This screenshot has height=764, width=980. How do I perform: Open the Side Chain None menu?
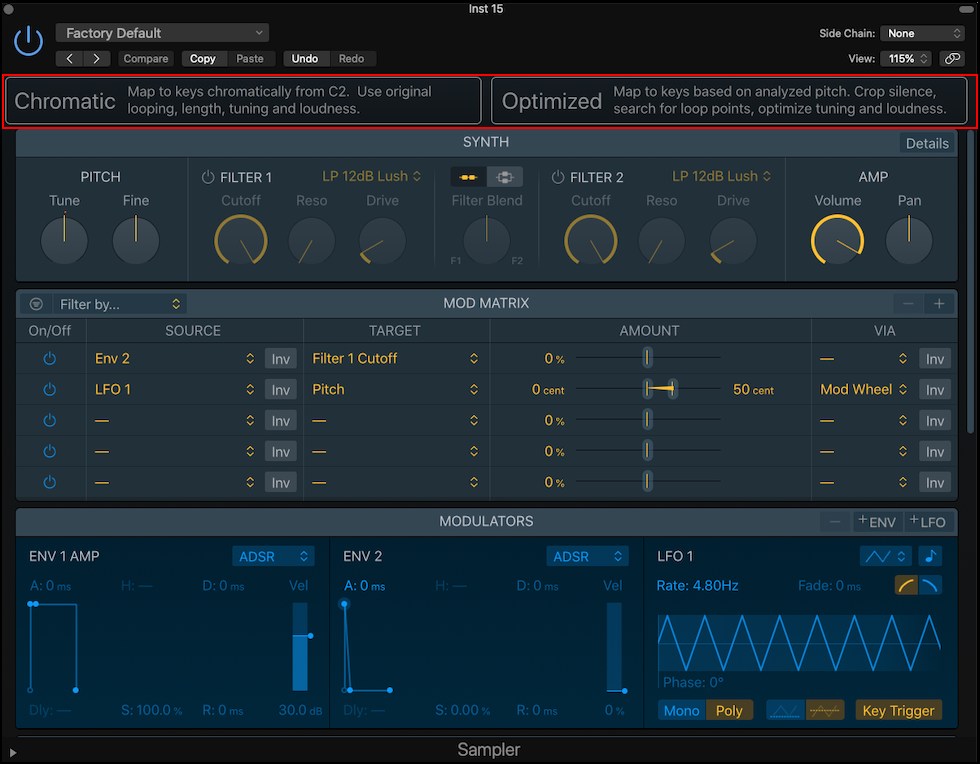point(922,33)
